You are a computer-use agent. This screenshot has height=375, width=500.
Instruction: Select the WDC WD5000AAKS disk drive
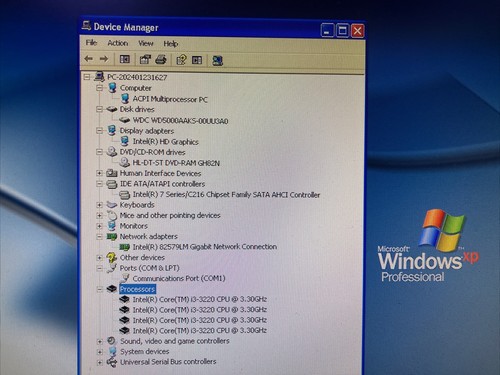pos(180,120)
